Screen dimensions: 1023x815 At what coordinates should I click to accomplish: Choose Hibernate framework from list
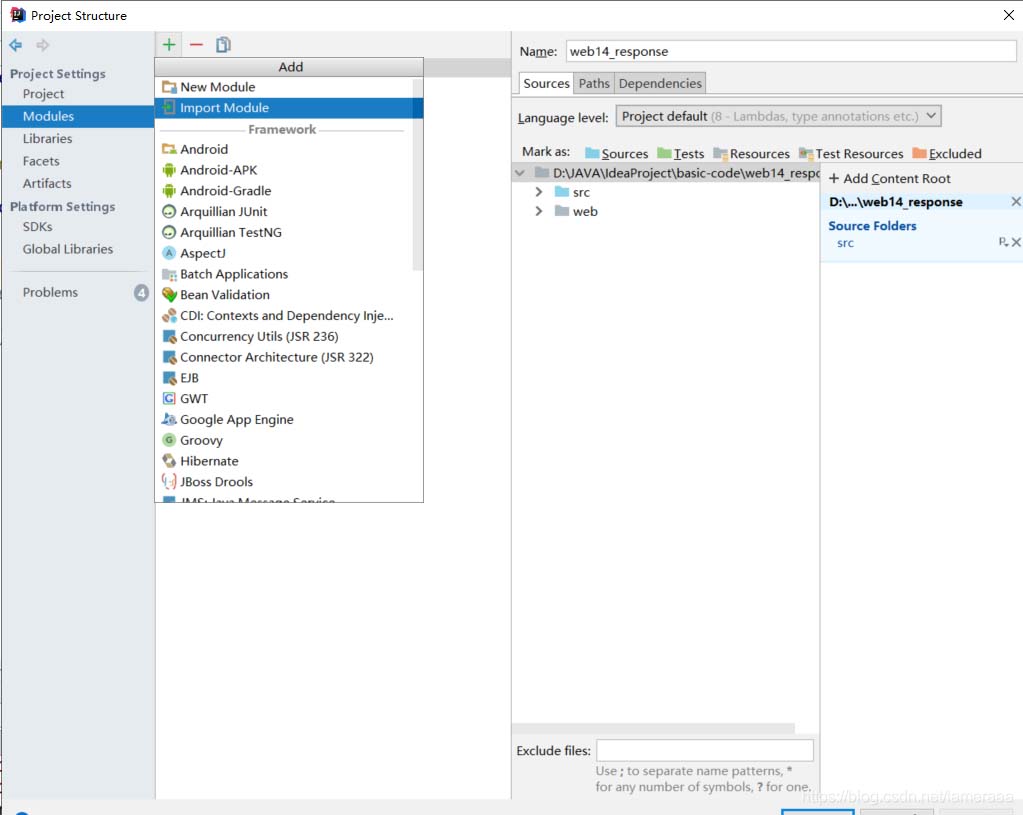coord(209,461)
